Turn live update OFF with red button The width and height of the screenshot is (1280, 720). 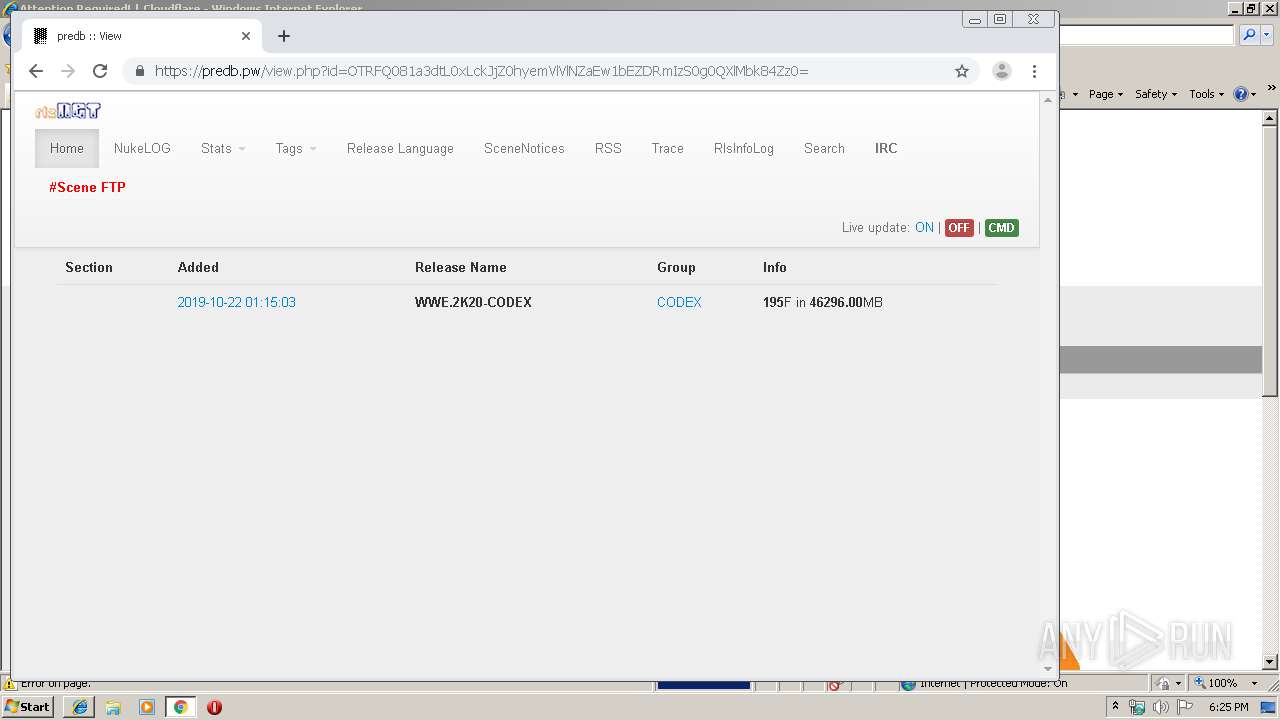point(959,228)
